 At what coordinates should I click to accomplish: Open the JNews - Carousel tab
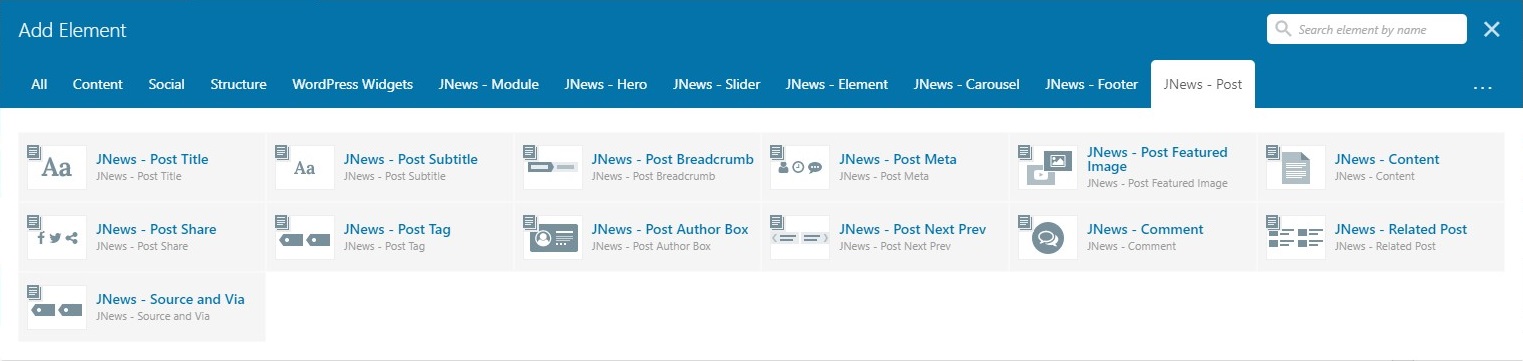[x=967, y=84]
